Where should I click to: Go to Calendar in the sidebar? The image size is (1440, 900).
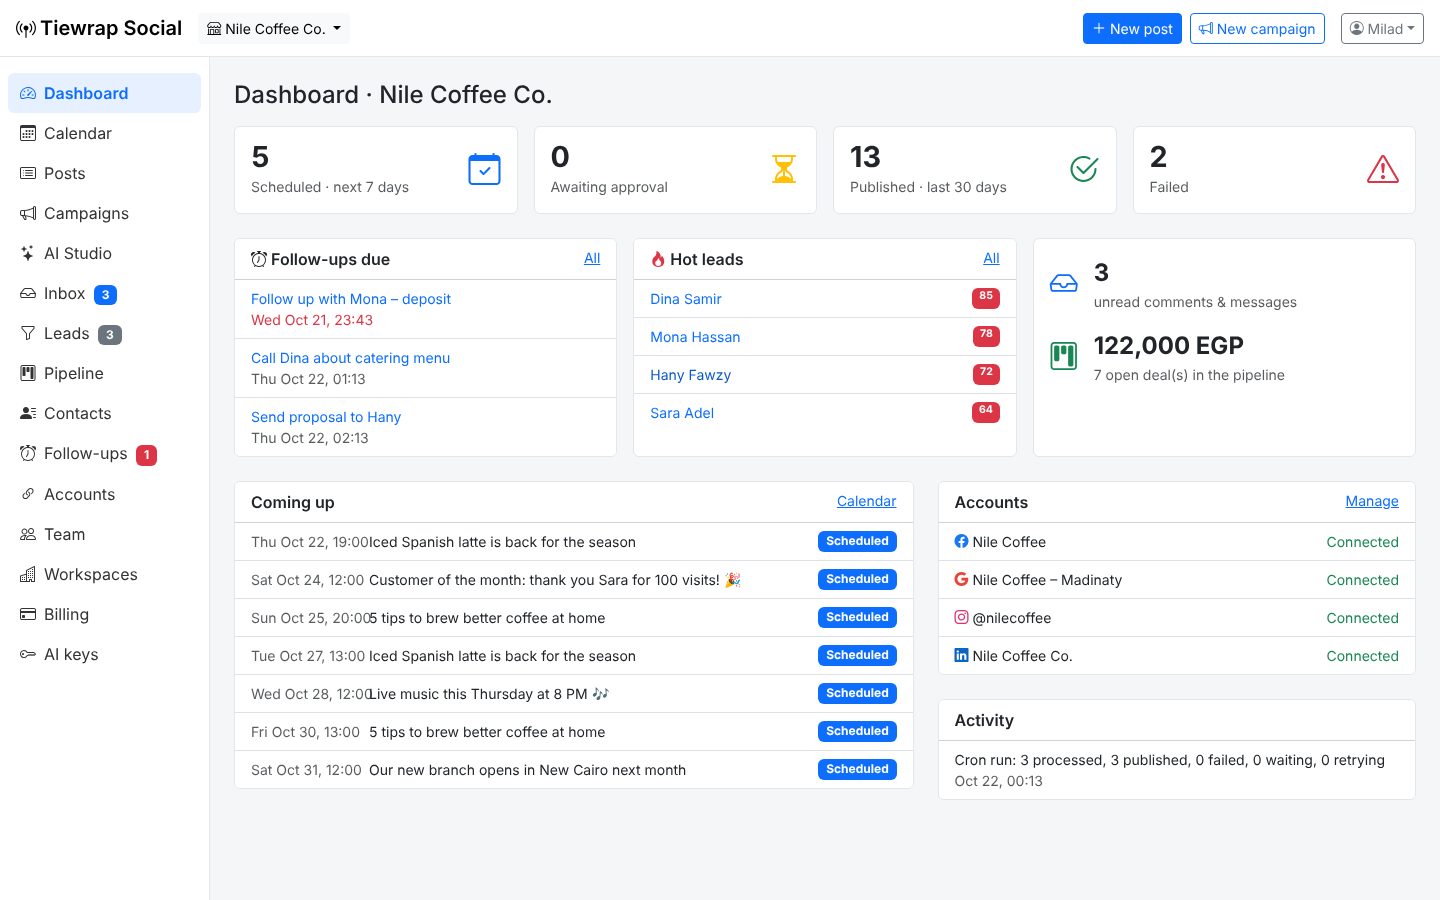(x=104, y=133)
